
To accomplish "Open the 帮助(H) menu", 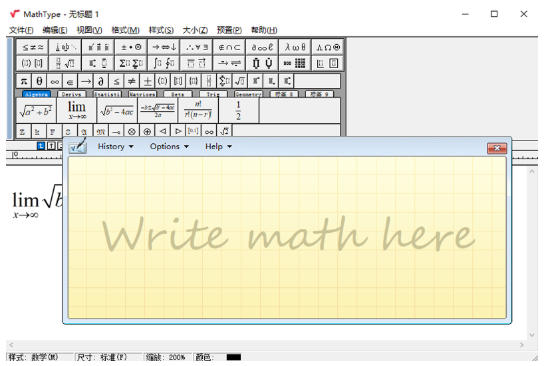I will click(x=264, y=30).
